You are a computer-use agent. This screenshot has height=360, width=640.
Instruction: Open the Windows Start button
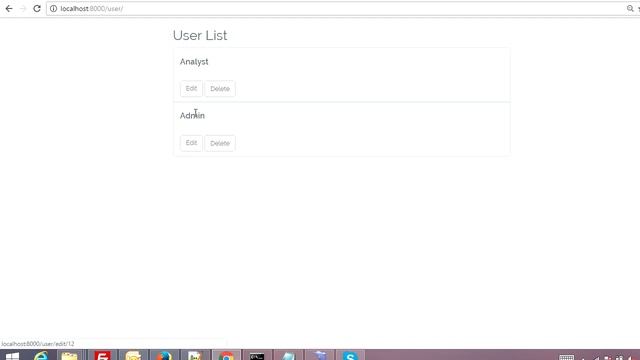(12, 356)
